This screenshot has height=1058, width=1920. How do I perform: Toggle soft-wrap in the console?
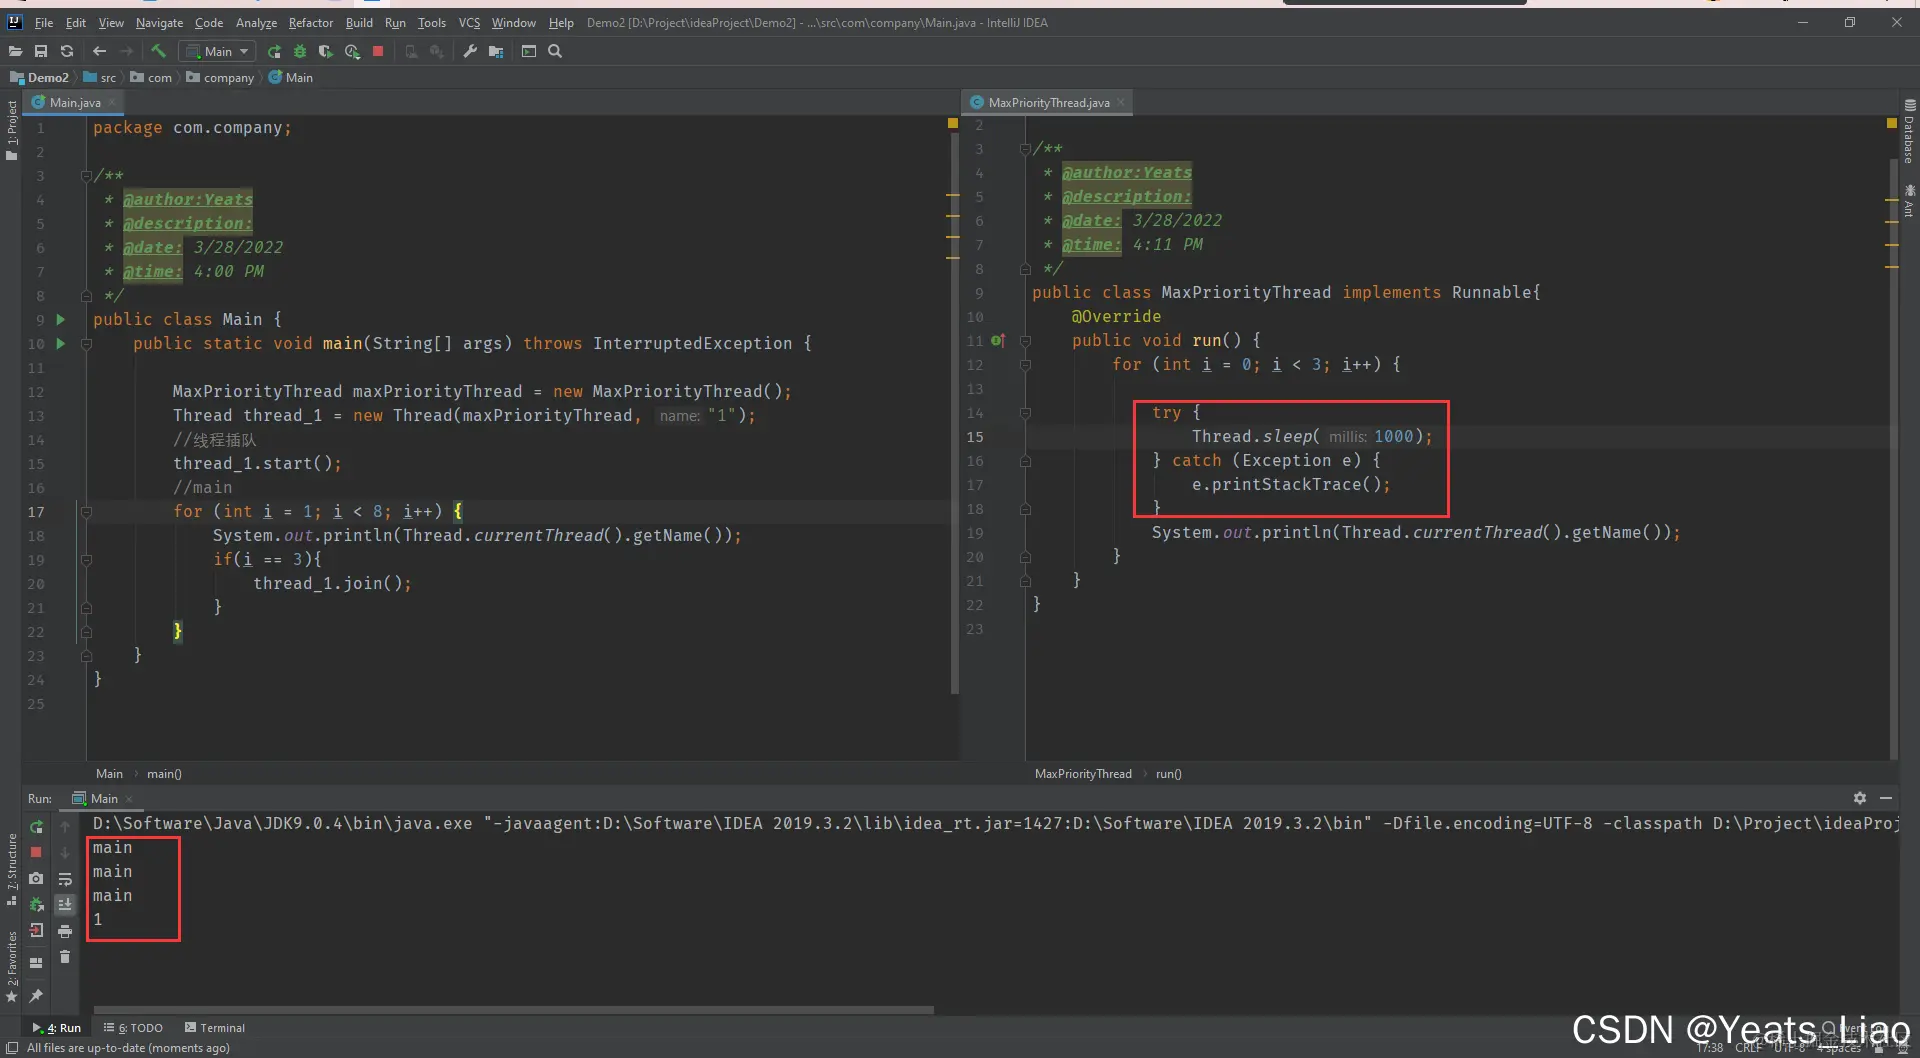pyautogui.click(x=65, y=878)
